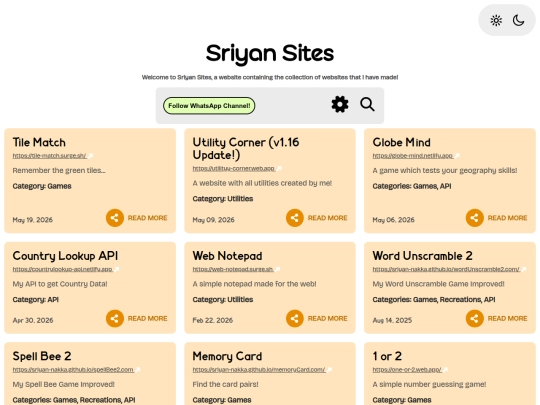Click 'A simple number guessing game!' text

tap(429, 384)
